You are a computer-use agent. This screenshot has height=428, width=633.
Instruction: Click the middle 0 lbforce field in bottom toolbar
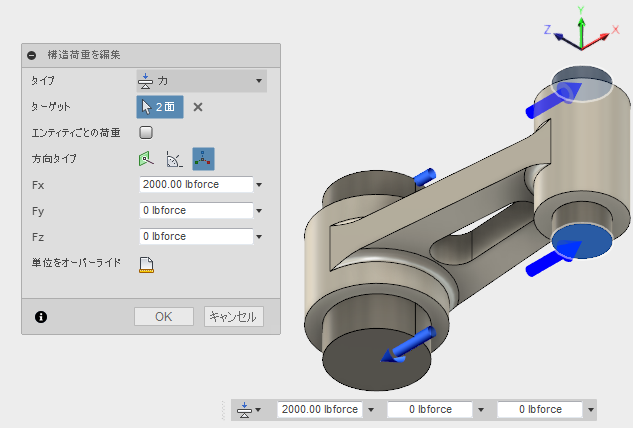pyautogui.click(x=430, y=409)
